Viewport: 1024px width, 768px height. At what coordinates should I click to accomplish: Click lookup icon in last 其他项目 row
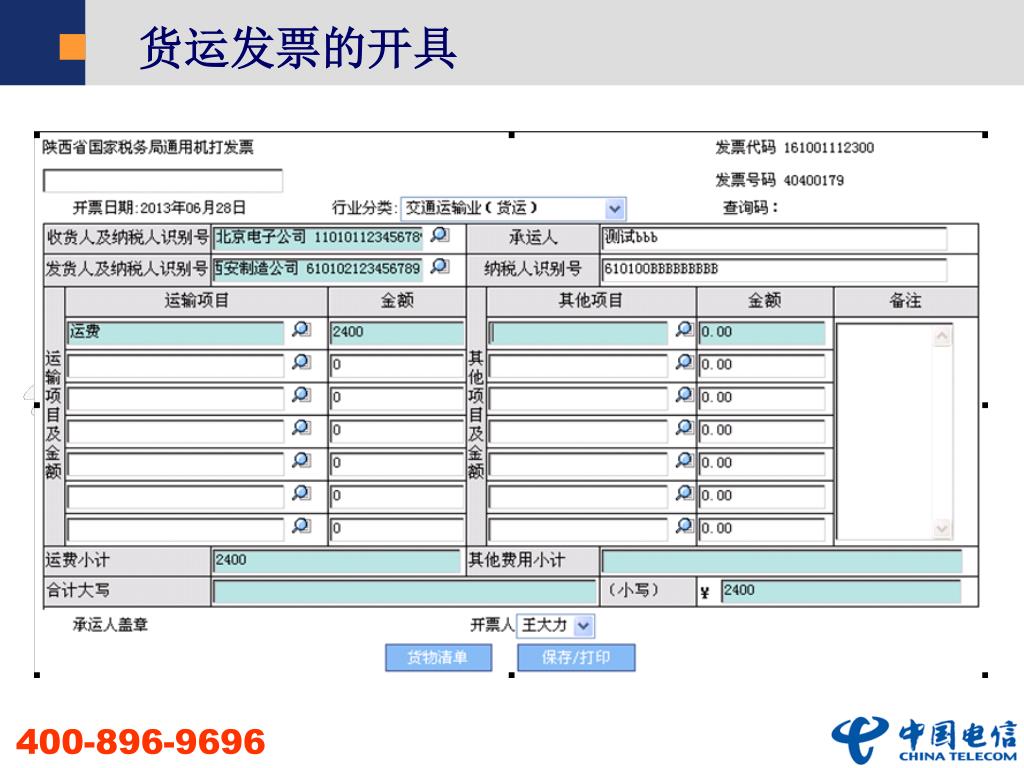pyautogui.click(x=684, y=525)
